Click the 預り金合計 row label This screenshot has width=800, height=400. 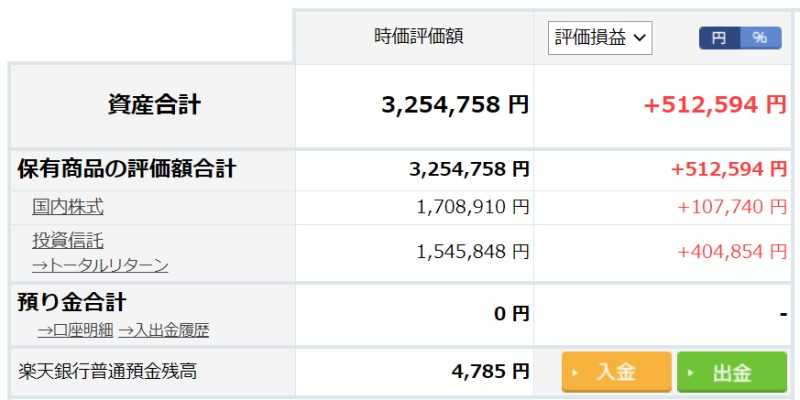[71, 302]
